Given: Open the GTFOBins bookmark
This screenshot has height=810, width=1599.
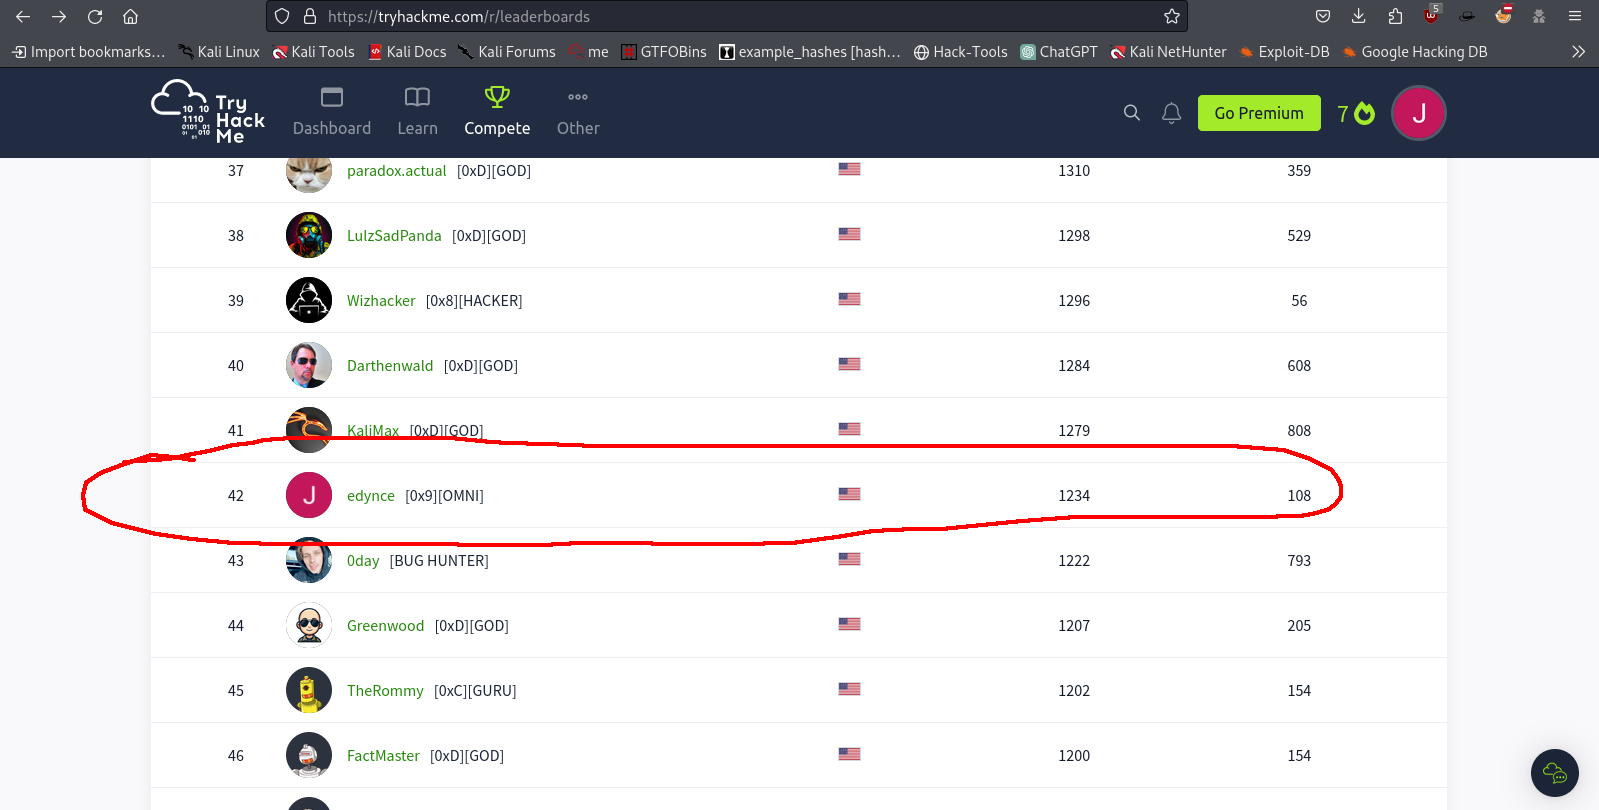Looking at the screenshot, I should pos(664,52).
